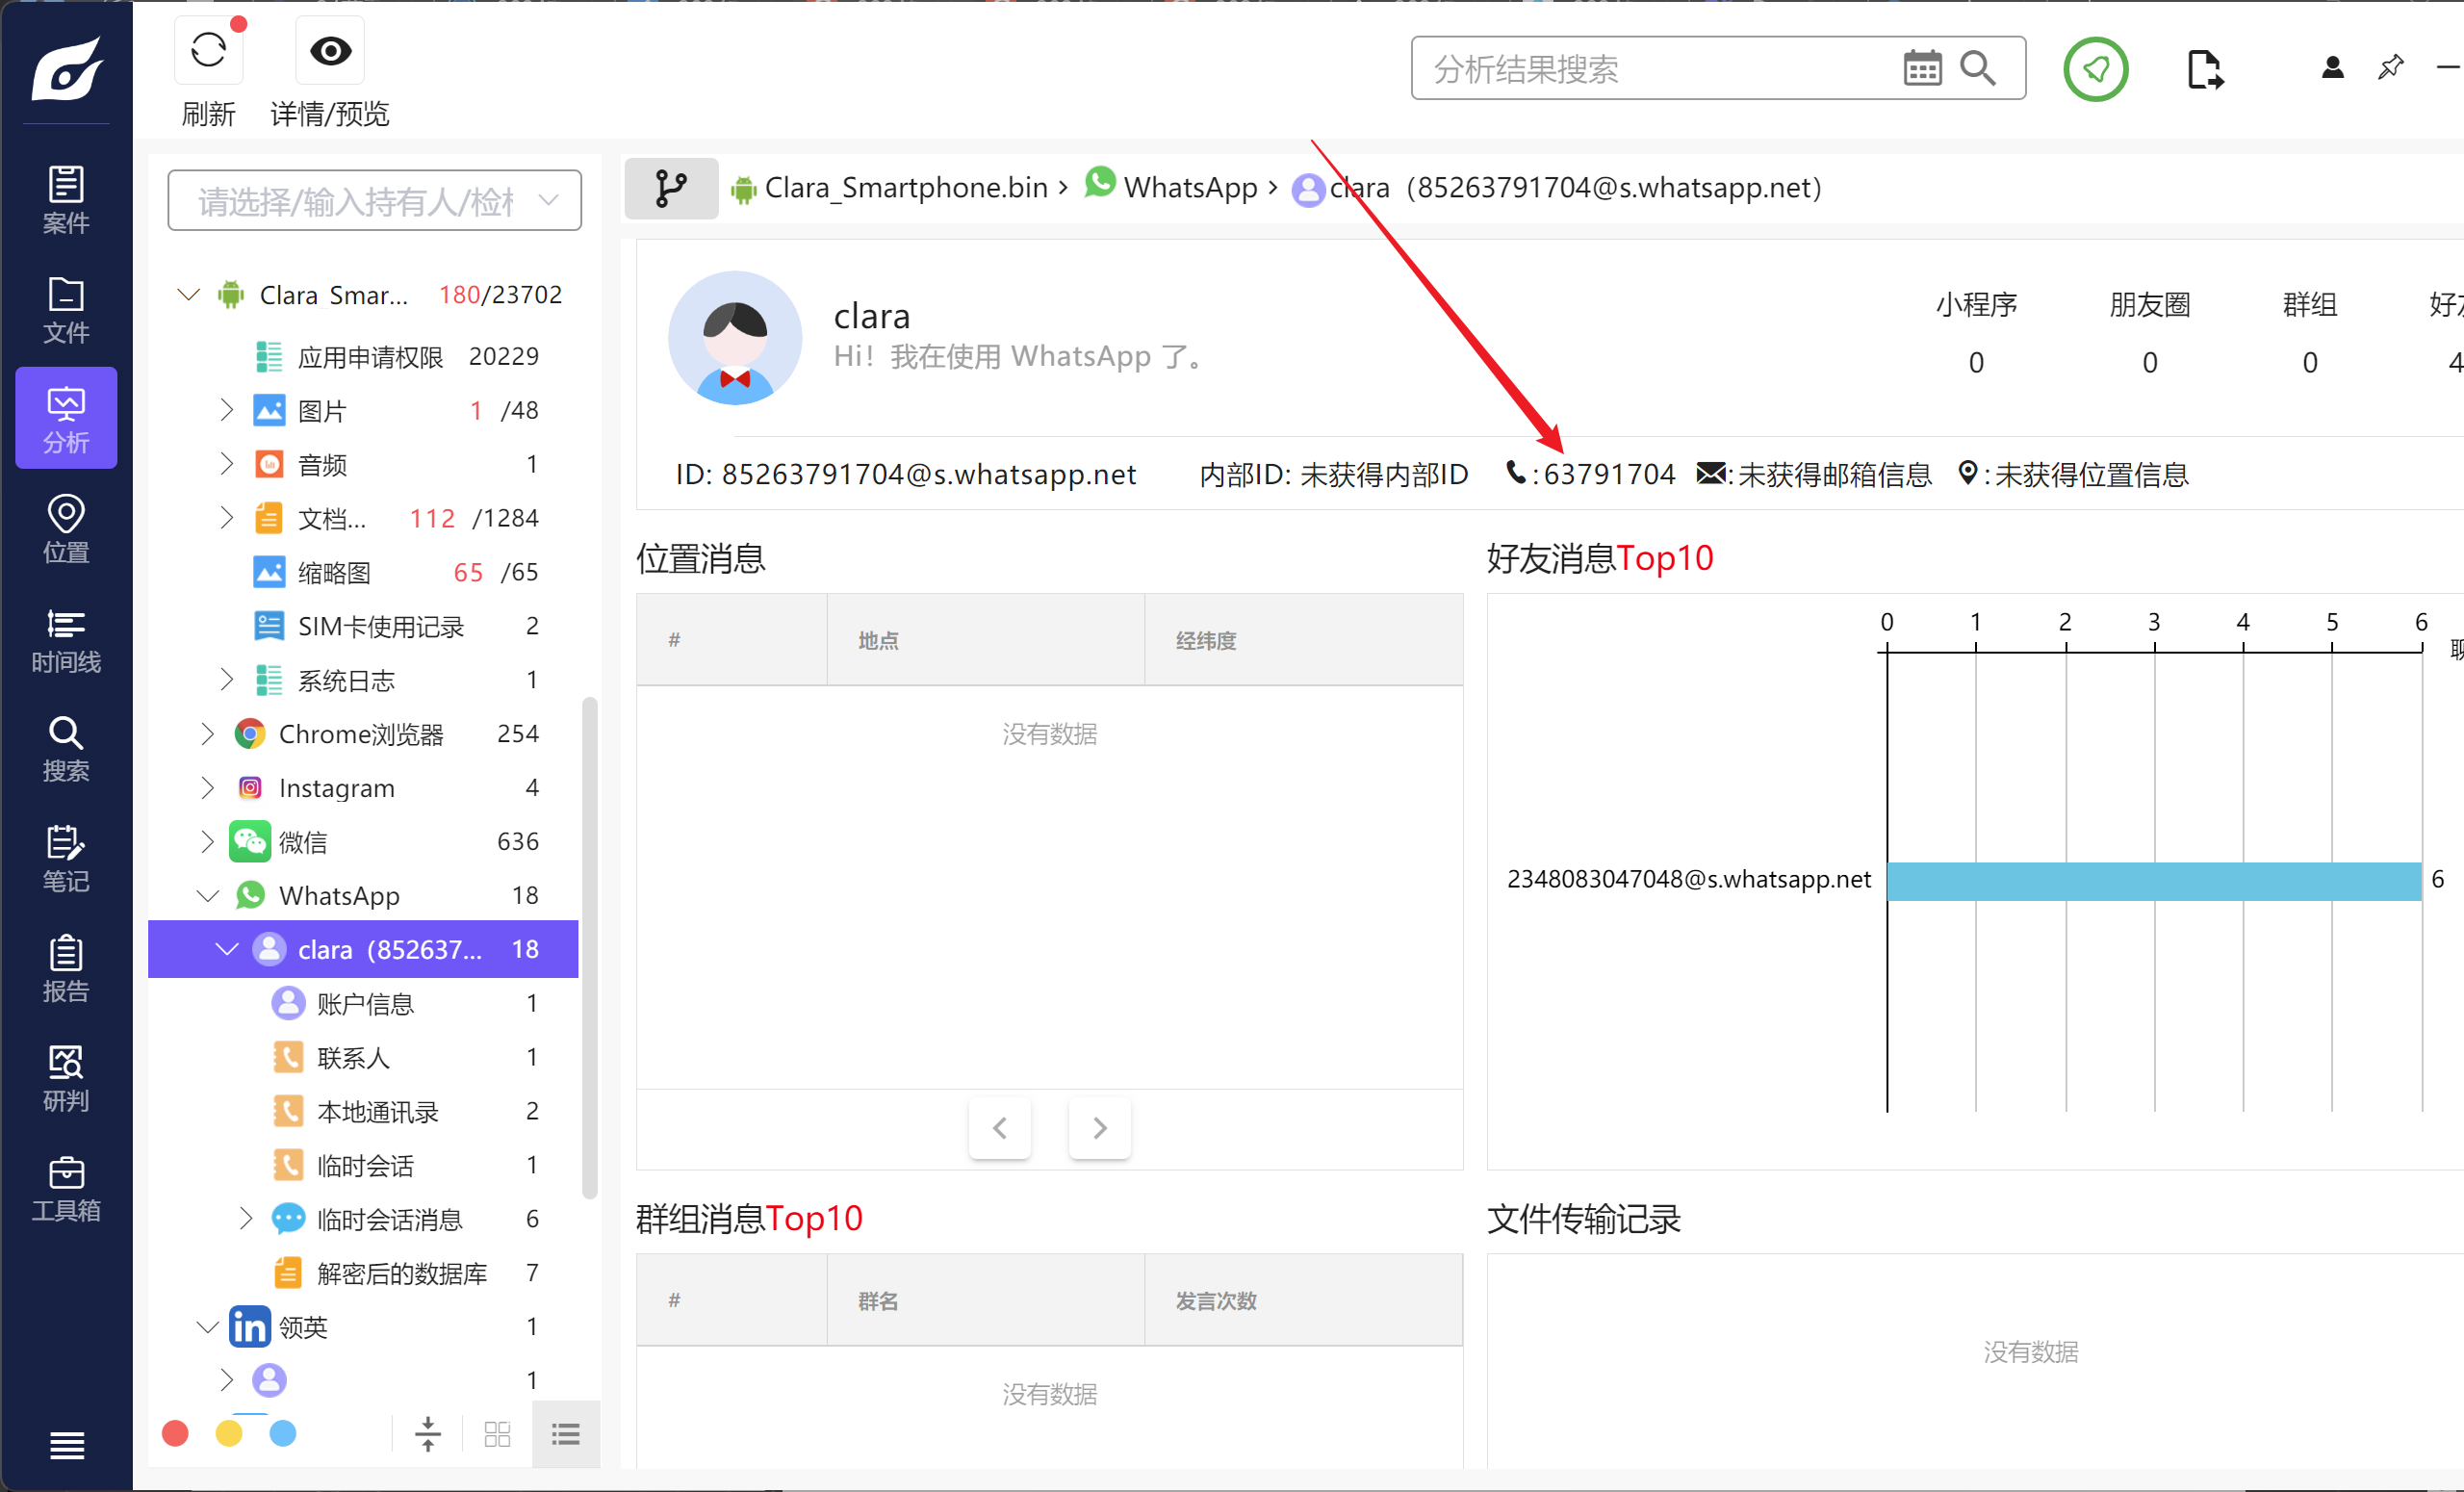Switch to the 时间线 sidebar tab

pyautogui.click(x=66, y=638)
